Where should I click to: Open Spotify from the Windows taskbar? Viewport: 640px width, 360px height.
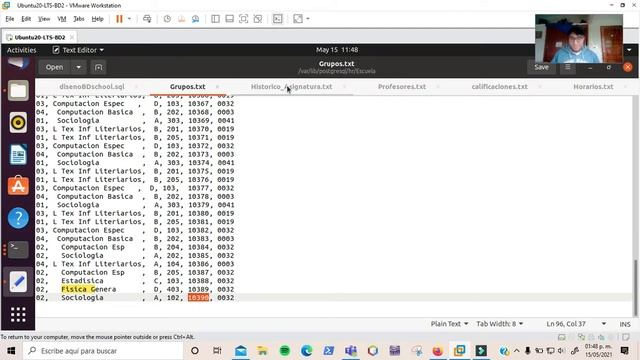click(x=284, y=351)
